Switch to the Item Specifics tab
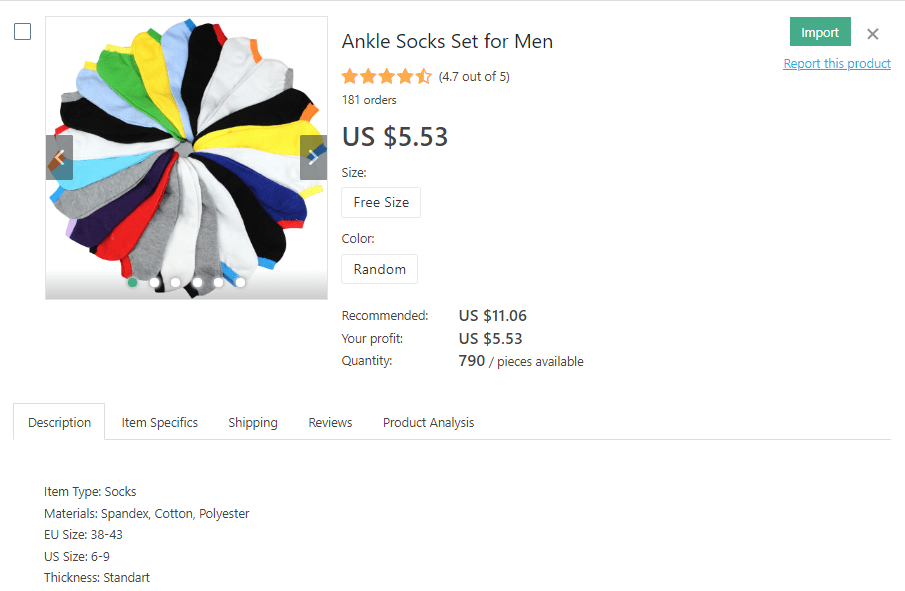 160,422
